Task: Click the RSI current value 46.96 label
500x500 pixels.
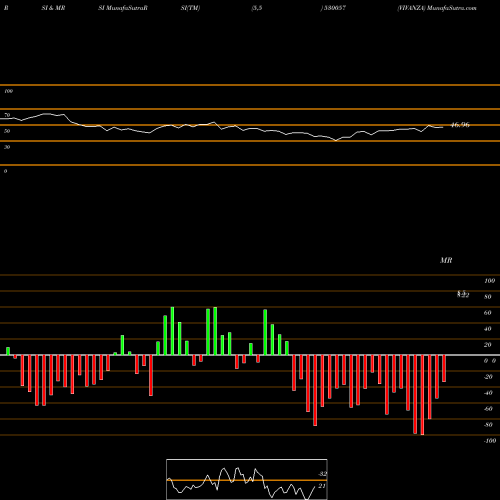Action: coord(460,125)
